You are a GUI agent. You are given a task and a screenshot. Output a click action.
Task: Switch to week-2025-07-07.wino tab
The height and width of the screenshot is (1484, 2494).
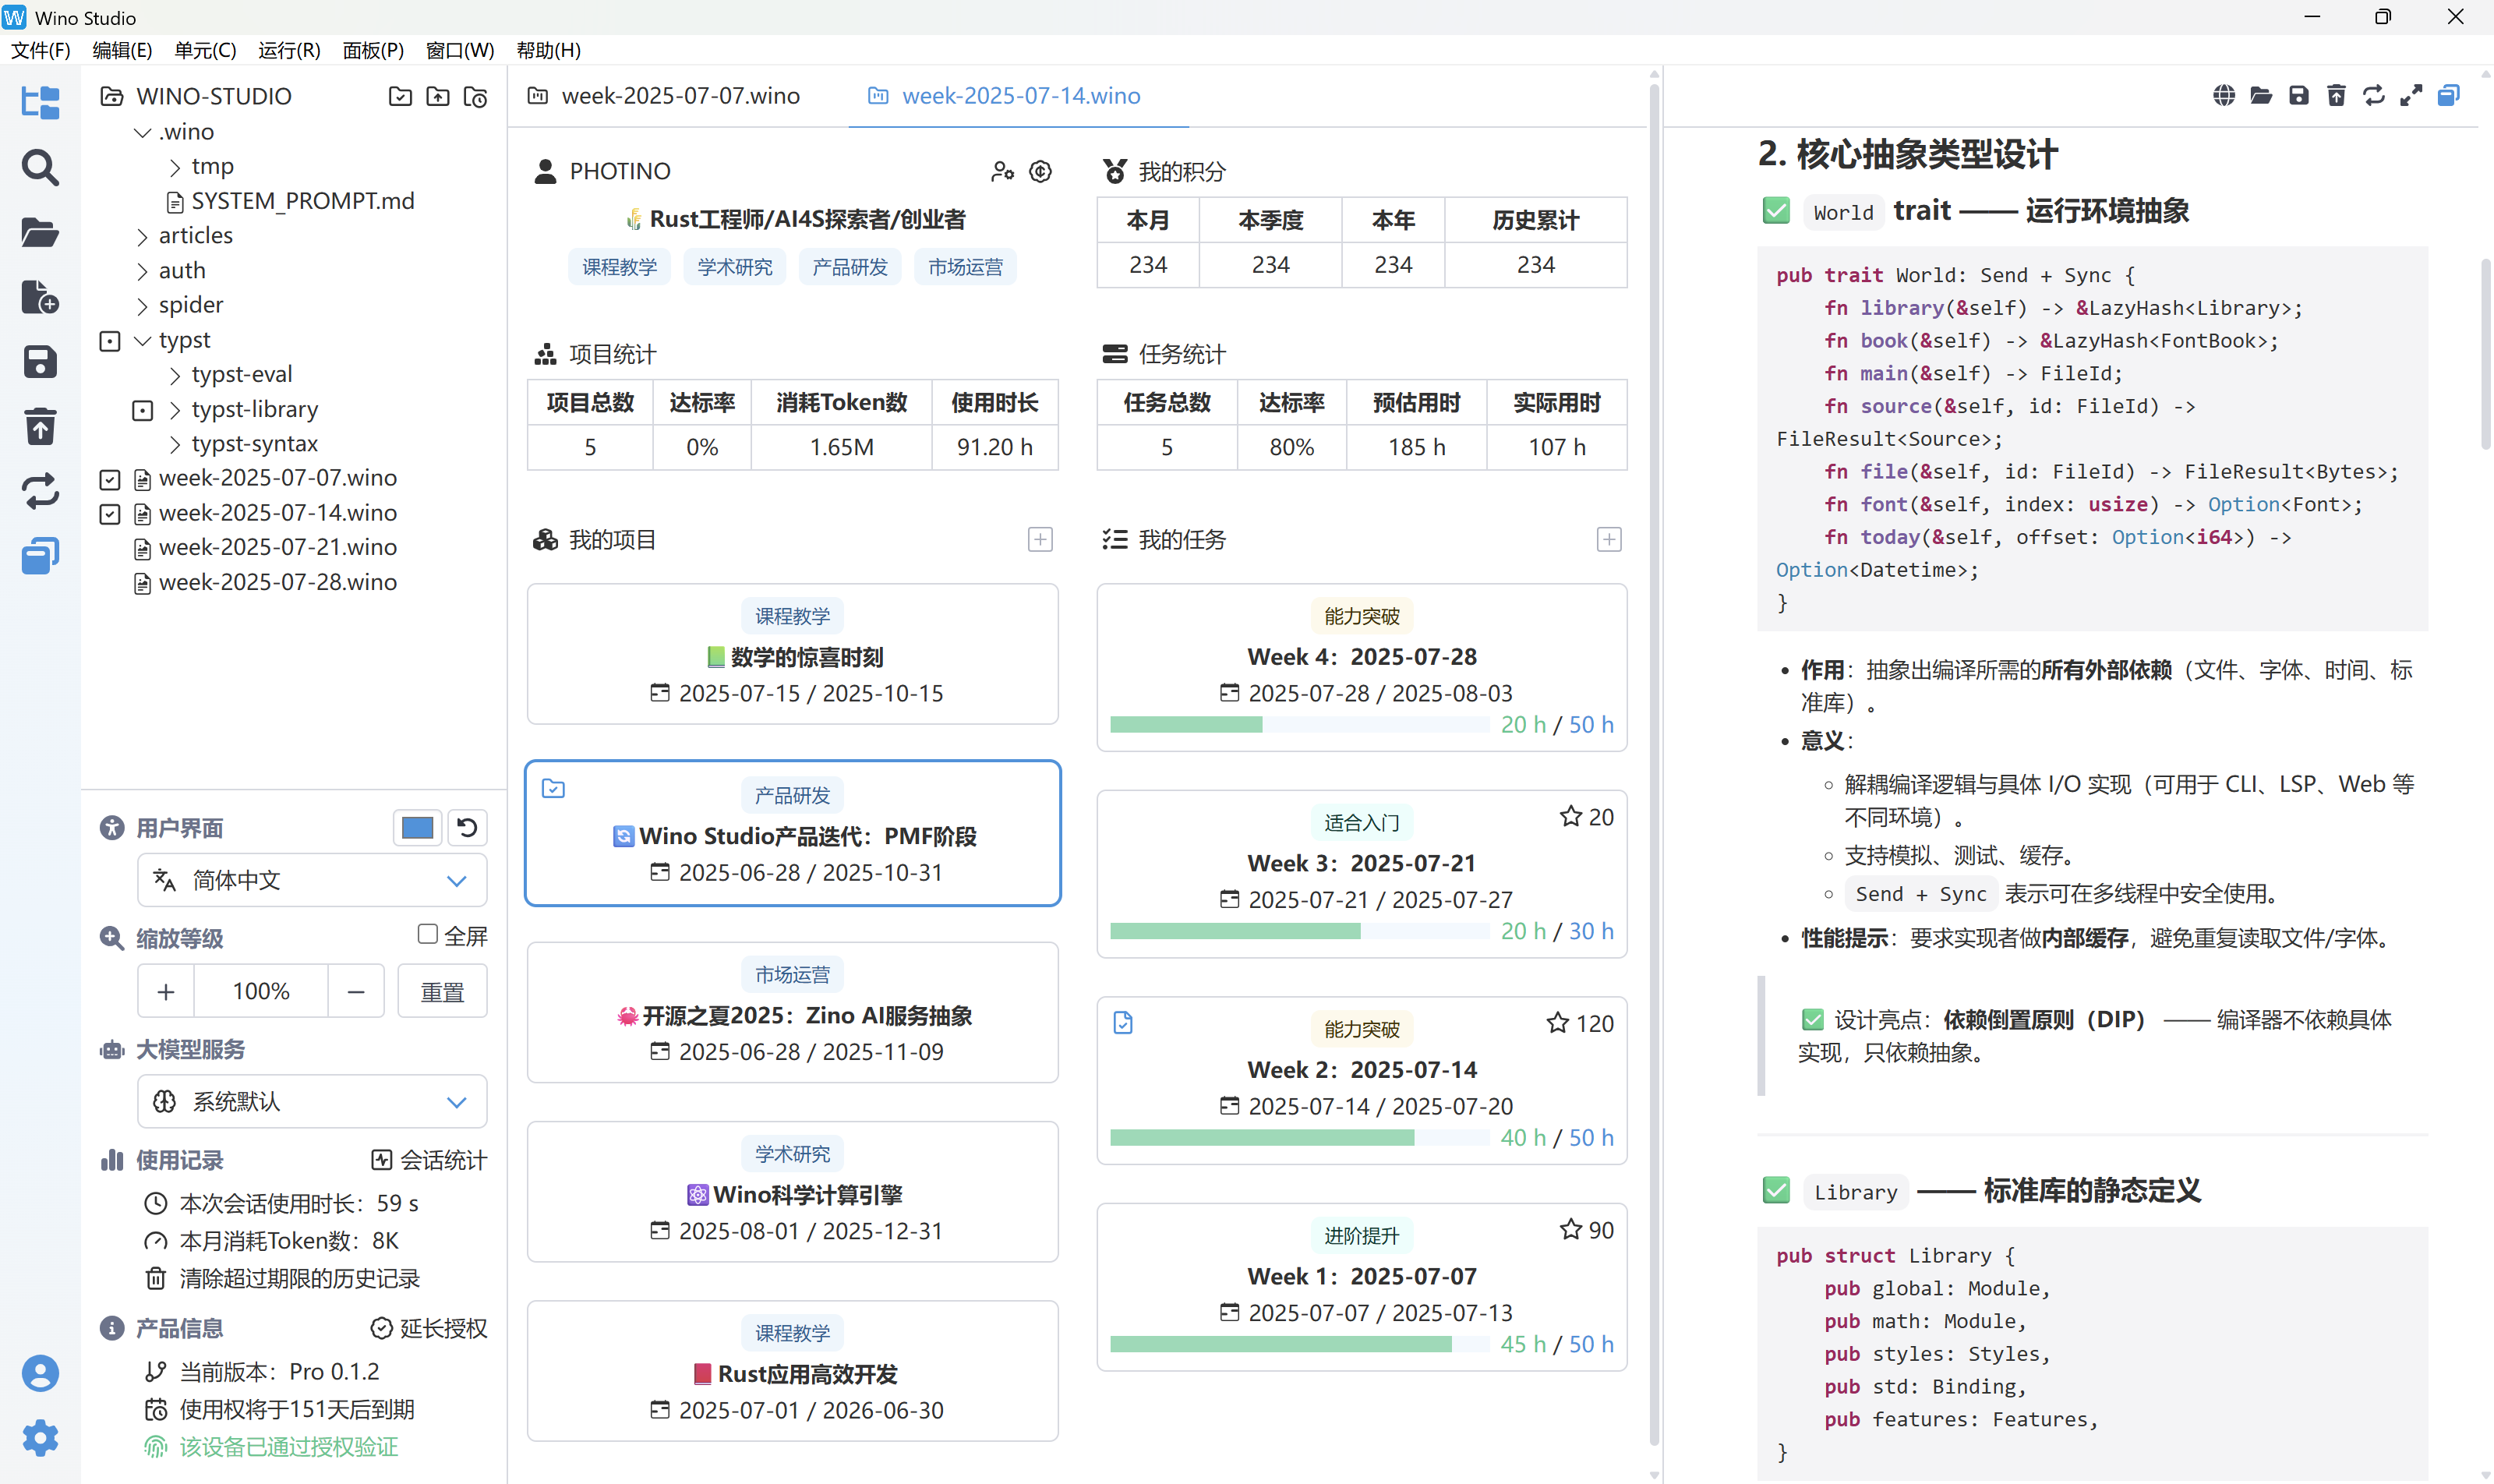(680, 96)
